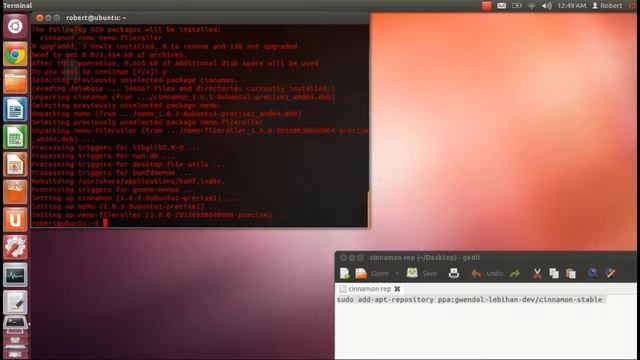Image resolution: width=640 pixels, height=360 pixels.
Task: Open the sound volume indicator menu
Action: coord(547,6)
